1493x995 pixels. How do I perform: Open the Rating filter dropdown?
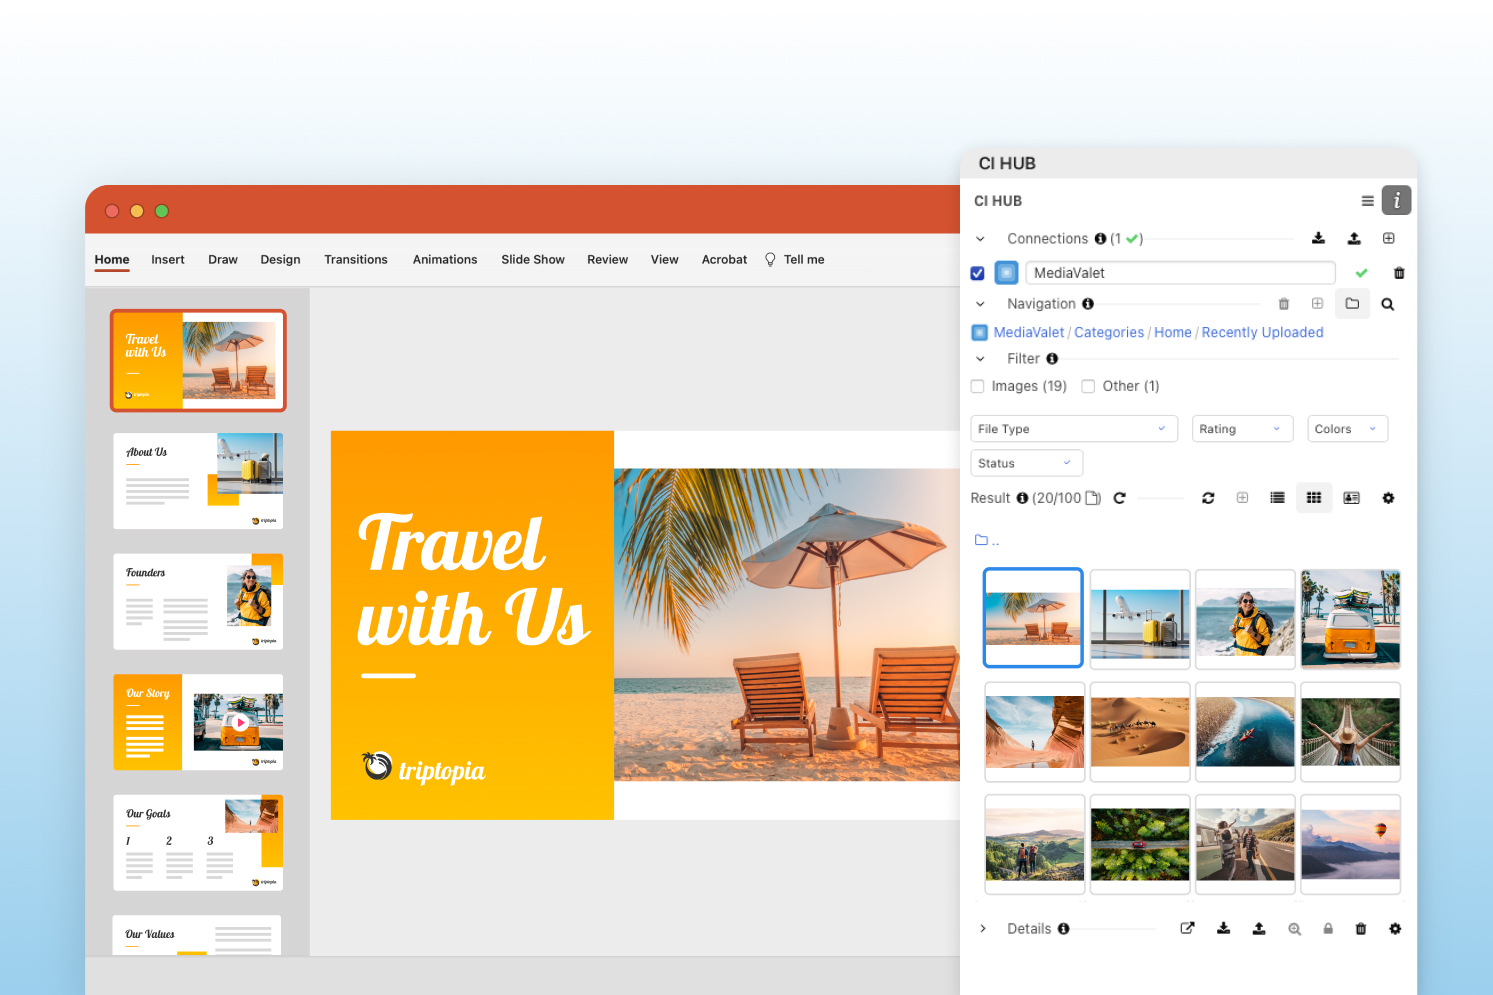pyautogui.click(x=1242, y=428)
